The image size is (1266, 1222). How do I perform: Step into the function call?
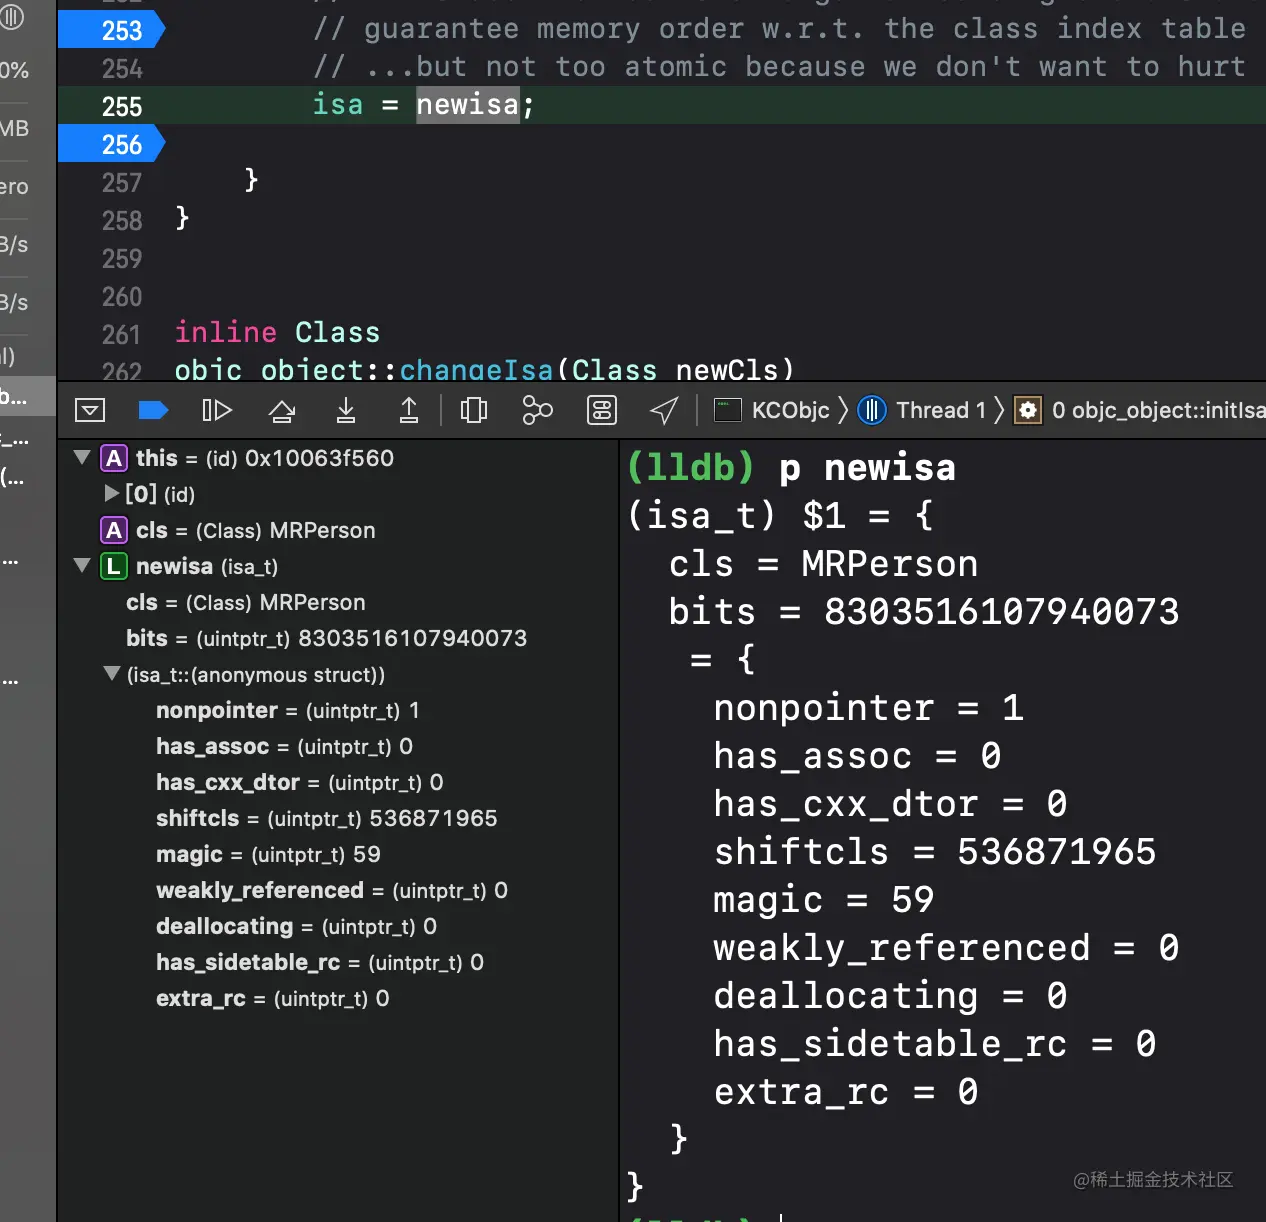346,410
